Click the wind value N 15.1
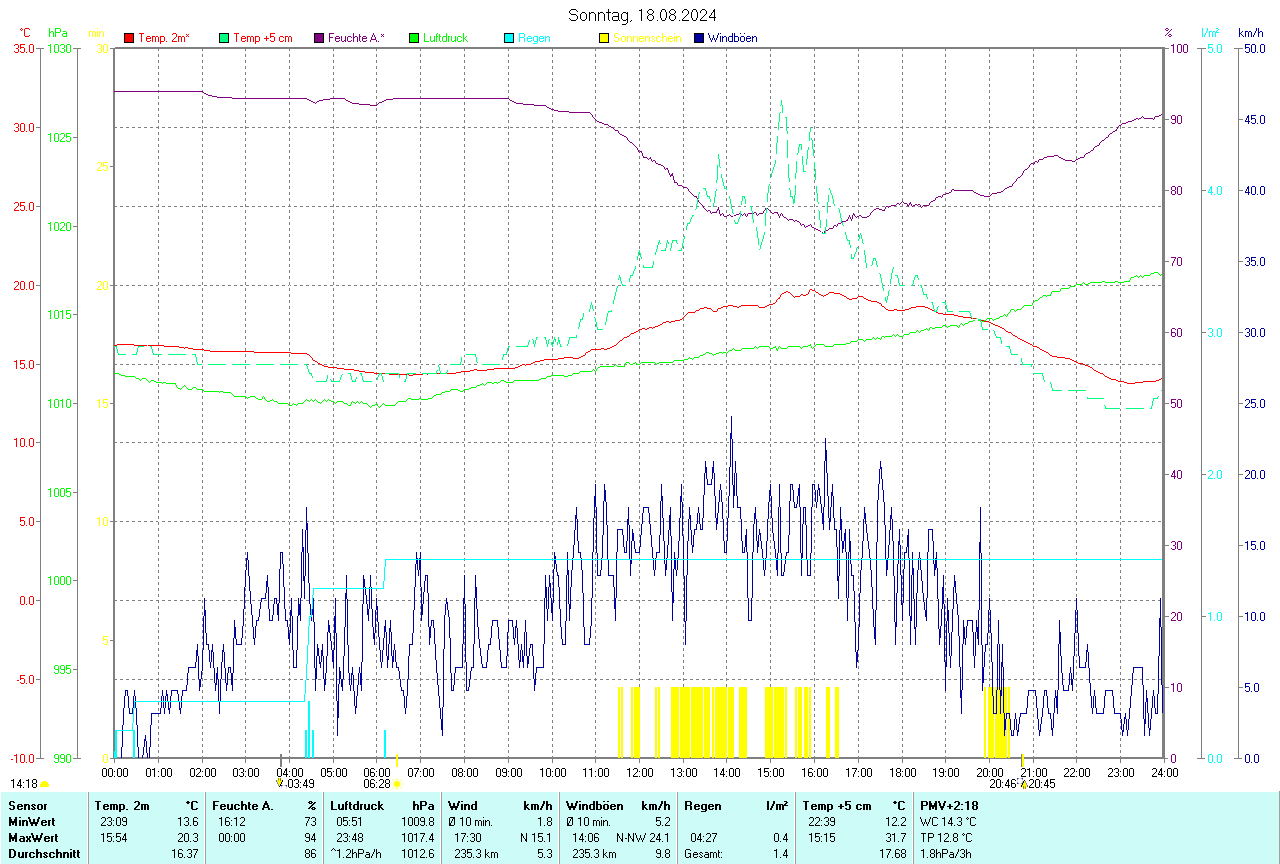Screen dimensions: 1280x864 tap(536, 837)
